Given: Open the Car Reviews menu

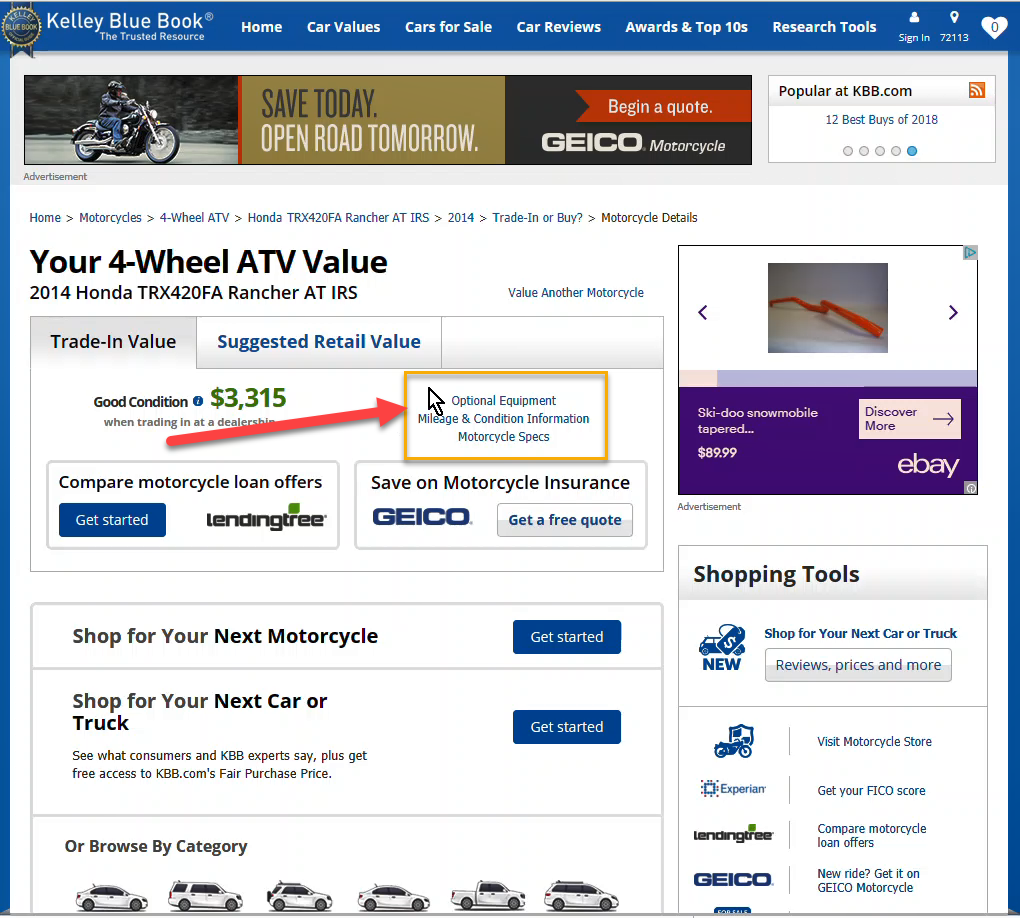Looking at the screenshot, I should [x=559, y=27].
